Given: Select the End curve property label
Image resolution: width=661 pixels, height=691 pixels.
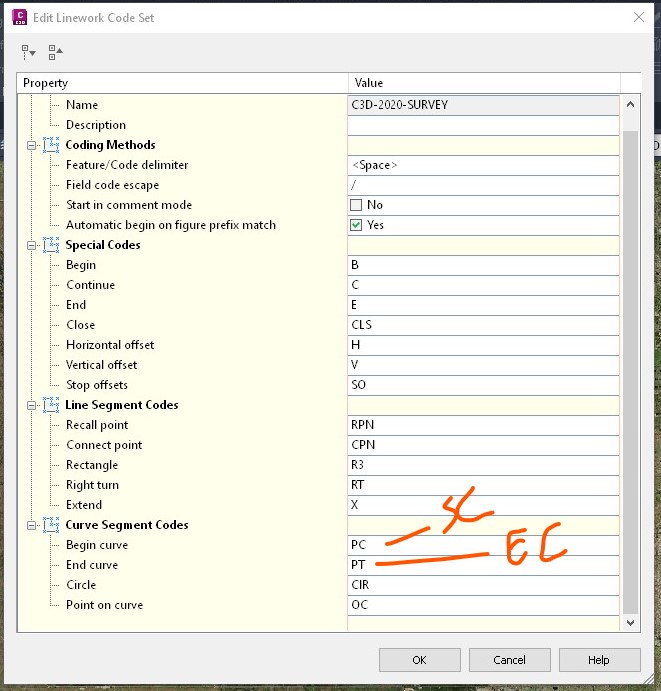Looking at the screenshot, I should pos(92,565).
